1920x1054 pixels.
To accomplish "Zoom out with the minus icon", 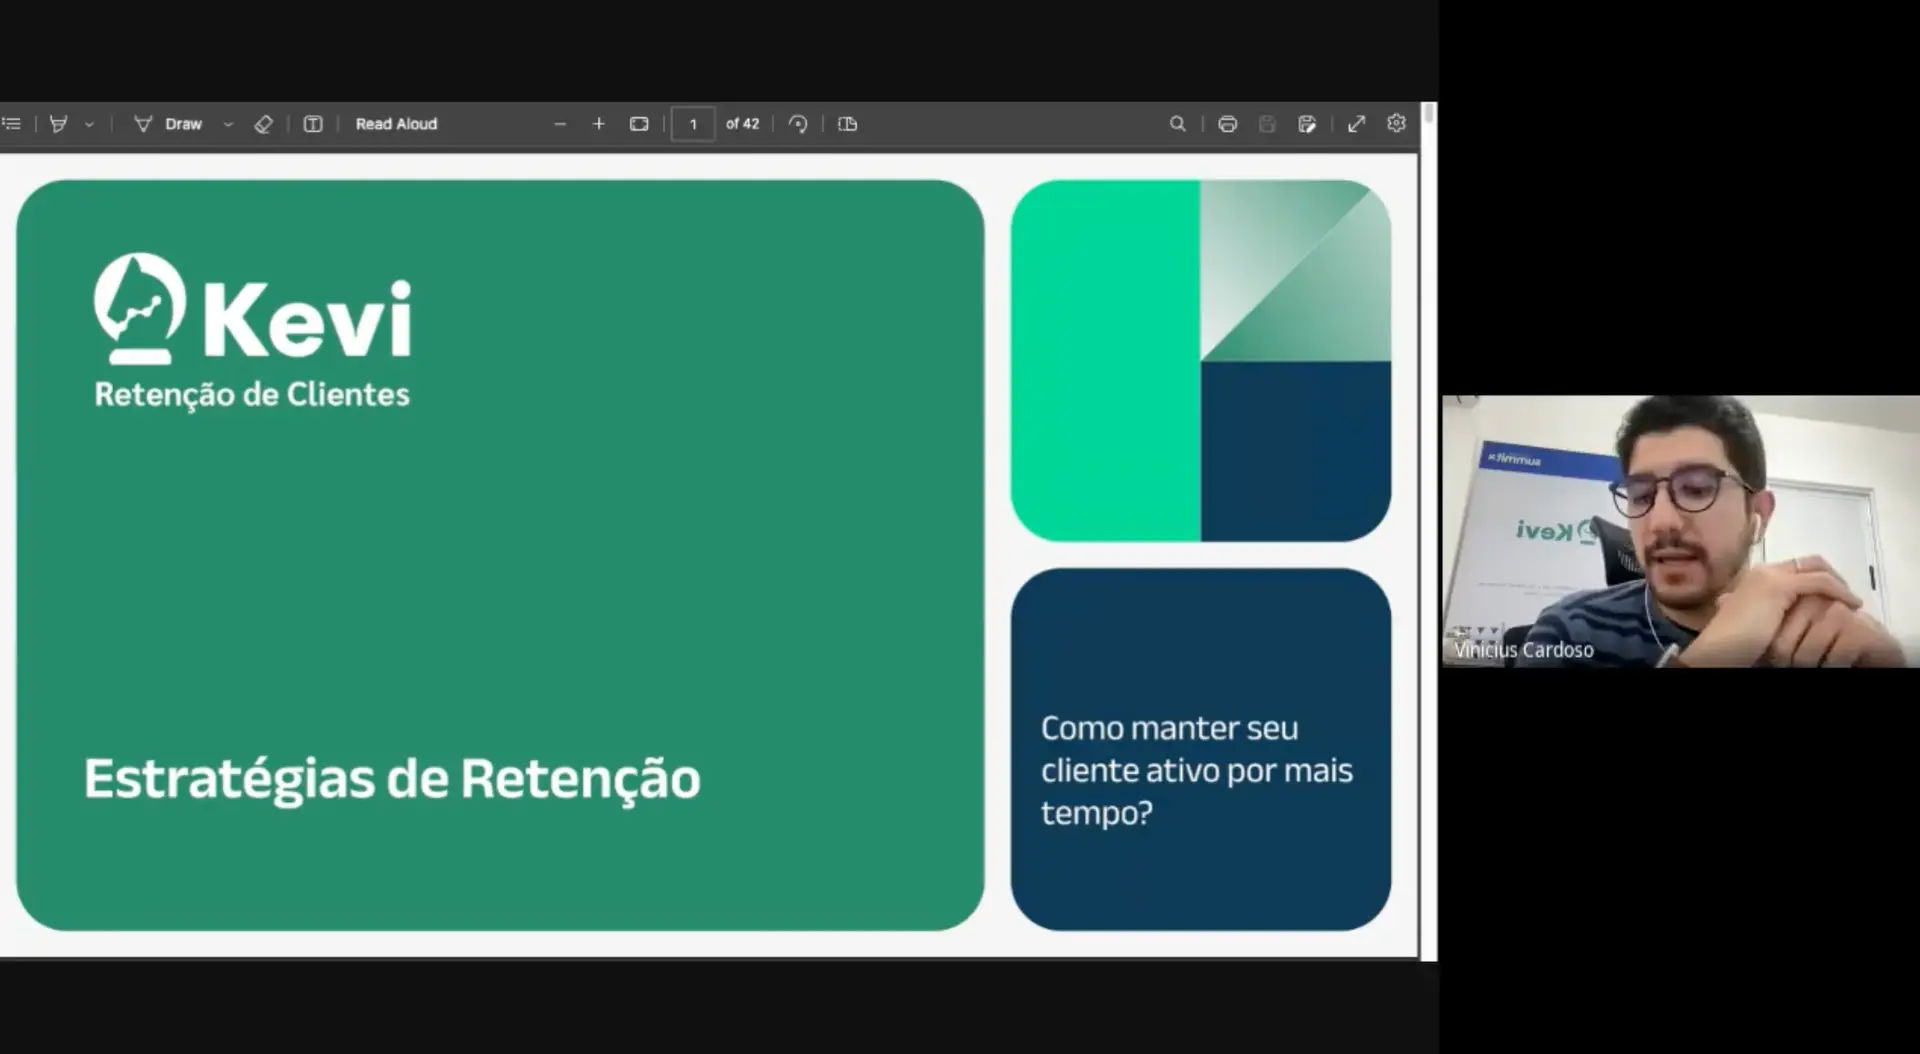I will (560, 124).
